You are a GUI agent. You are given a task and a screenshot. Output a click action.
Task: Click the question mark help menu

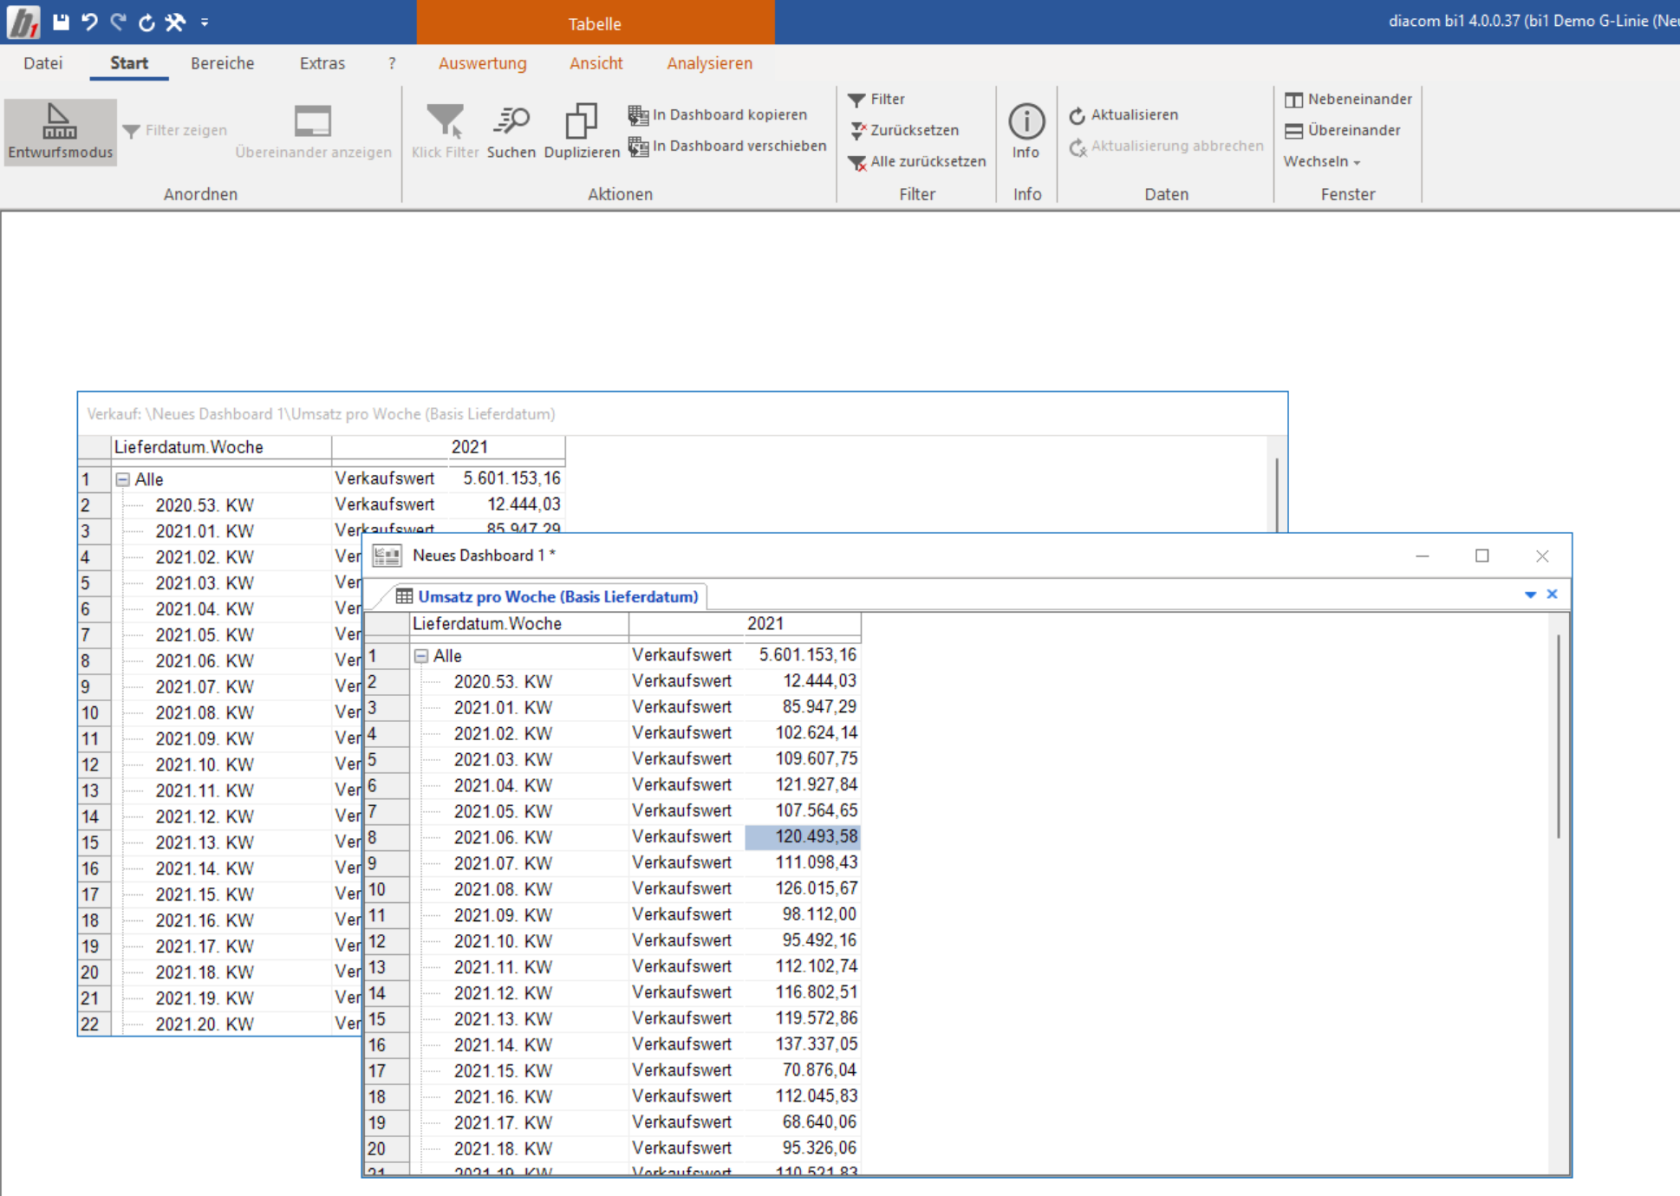pos(392,63)
